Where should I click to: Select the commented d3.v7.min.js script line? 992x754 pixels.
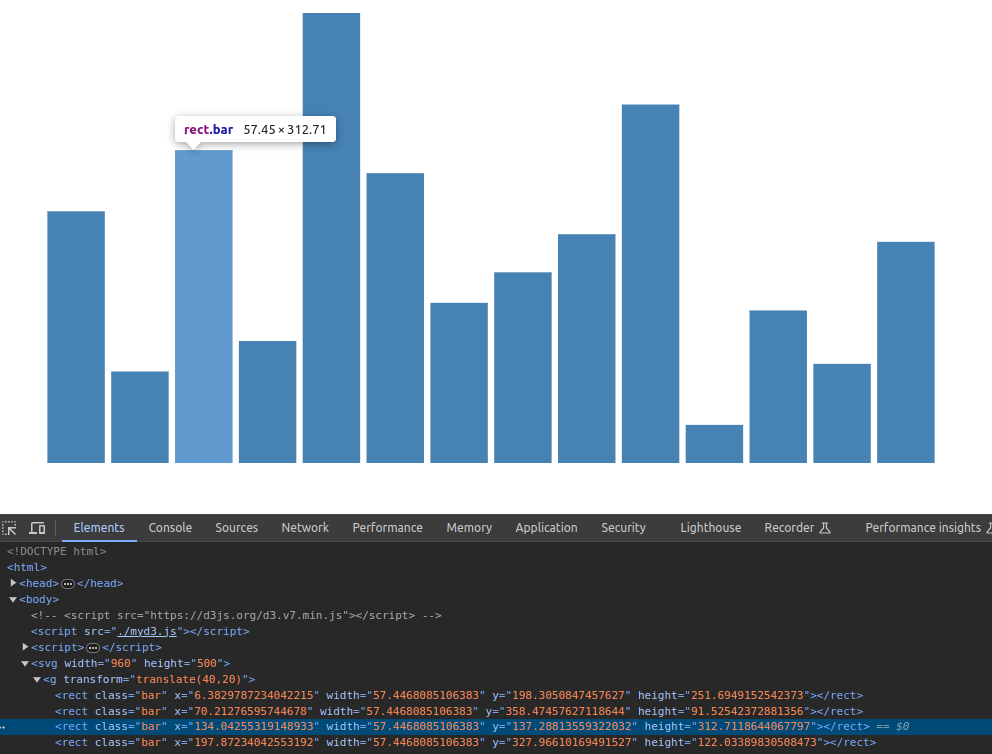coord(236,615)
